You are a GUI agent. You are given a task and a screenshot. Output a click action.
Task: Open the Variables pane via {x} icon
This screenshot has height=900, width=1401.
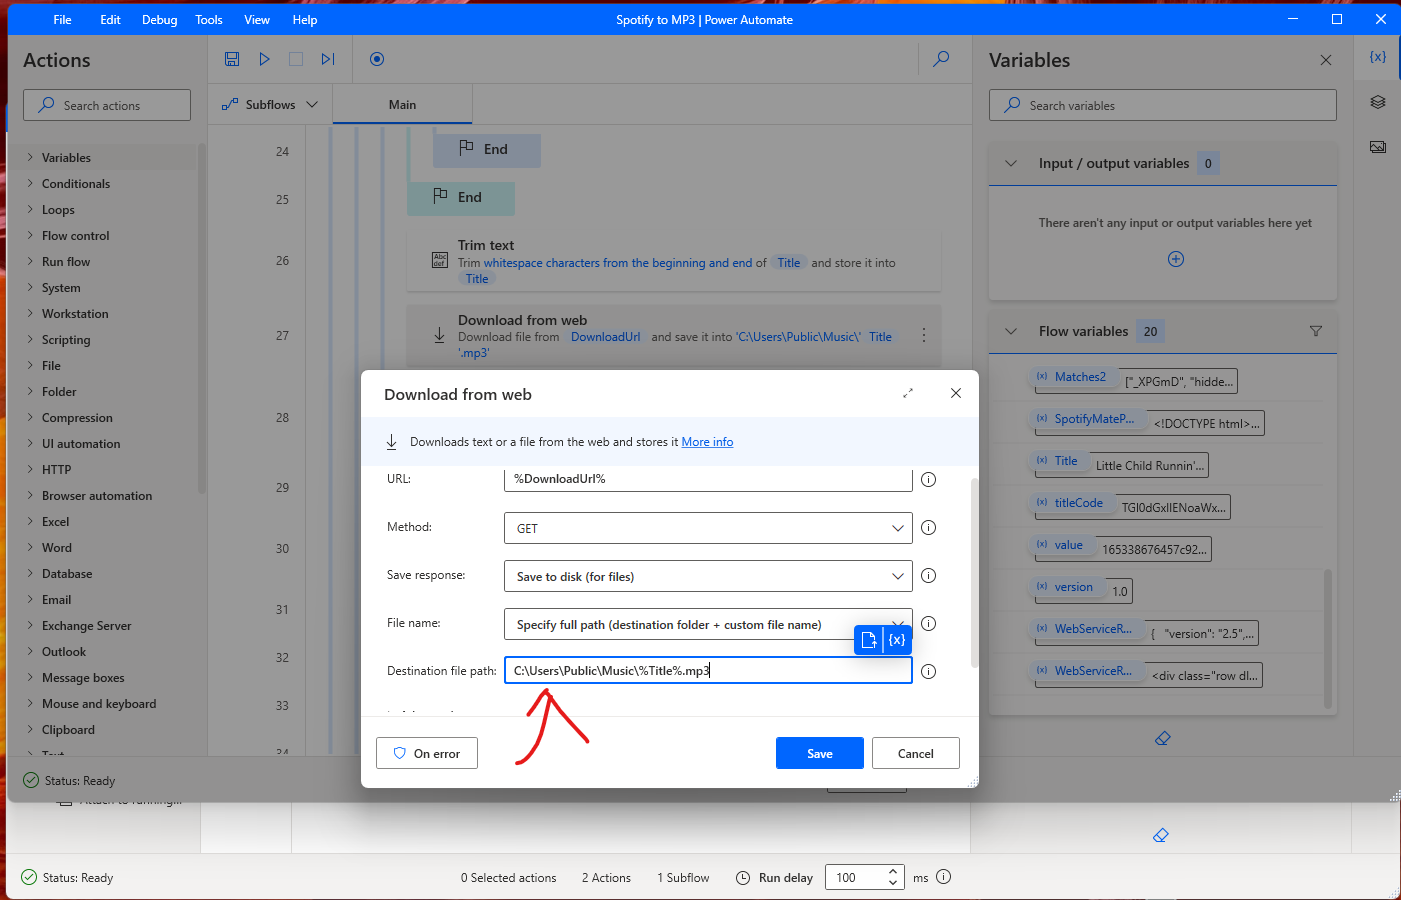1377,57
